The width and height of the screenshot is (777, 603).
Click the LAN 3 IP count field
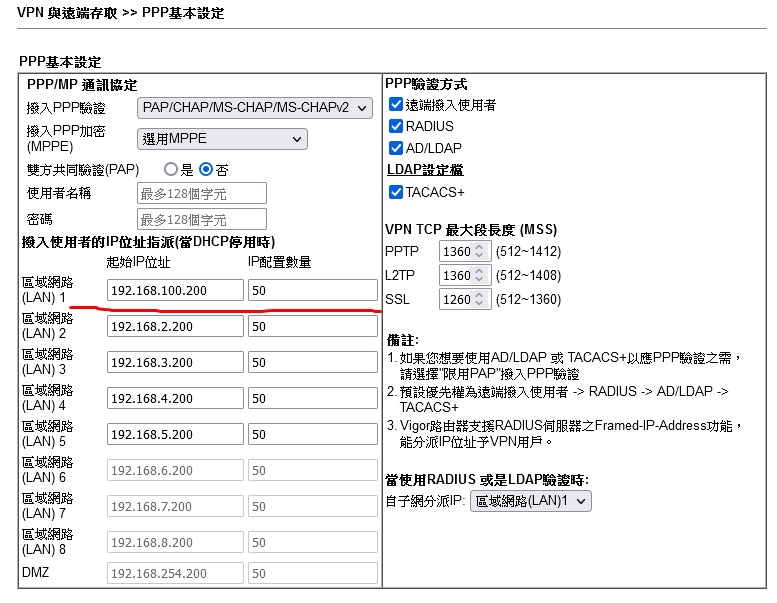(x=312, y=363)
